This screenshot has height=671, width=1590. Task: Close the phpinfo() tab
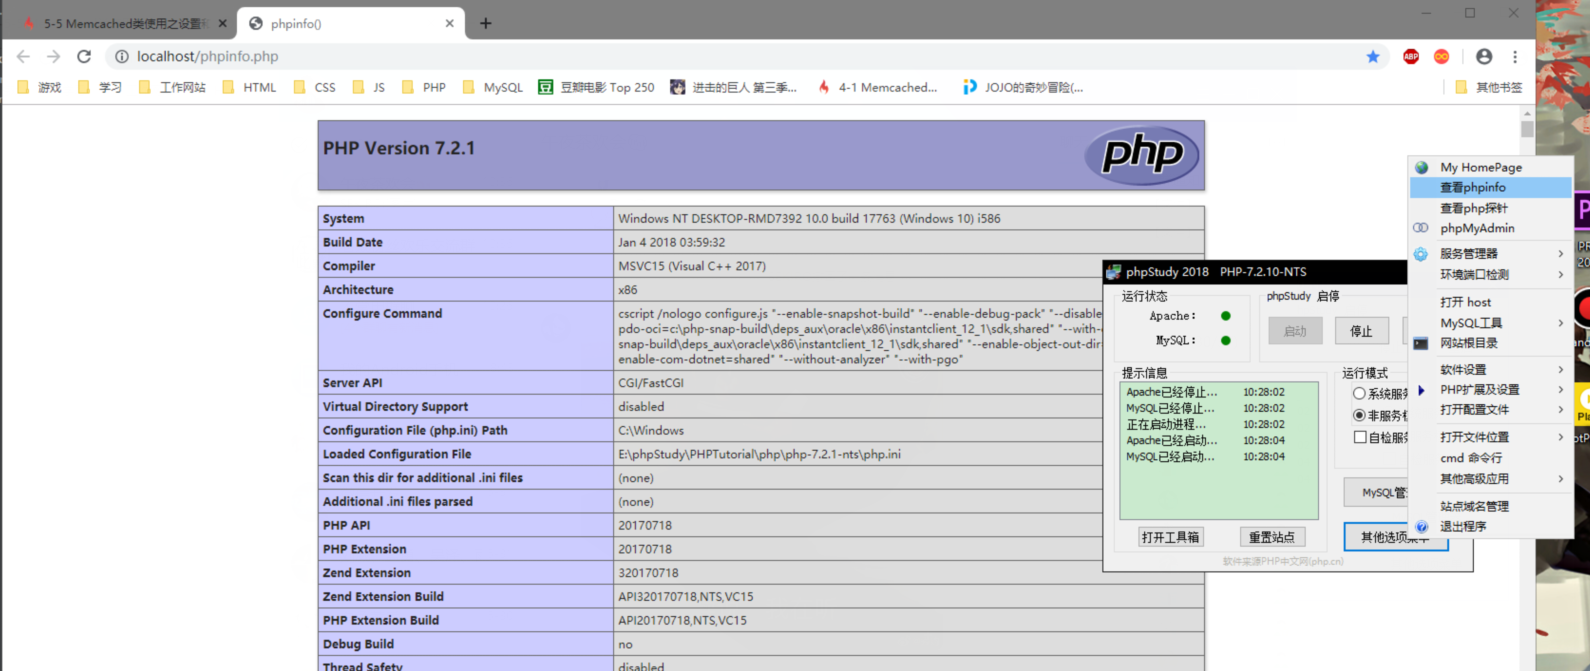tap(450, 23)
